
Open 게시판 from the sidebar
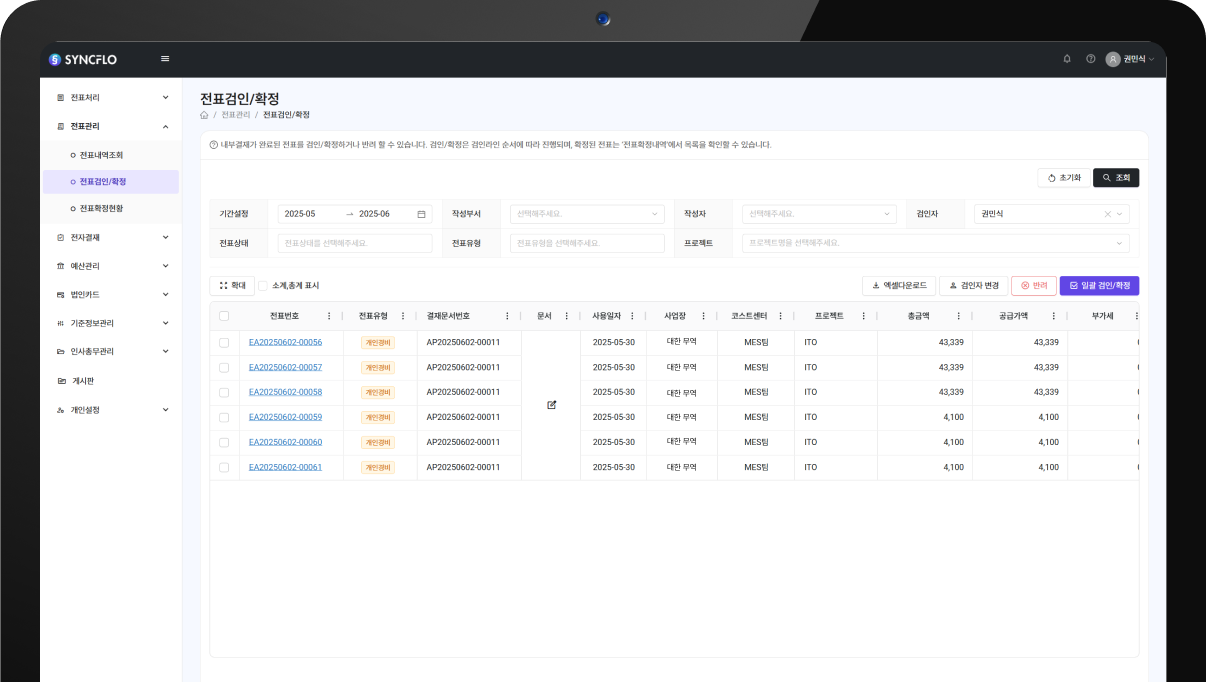click(x=82, y=381)
